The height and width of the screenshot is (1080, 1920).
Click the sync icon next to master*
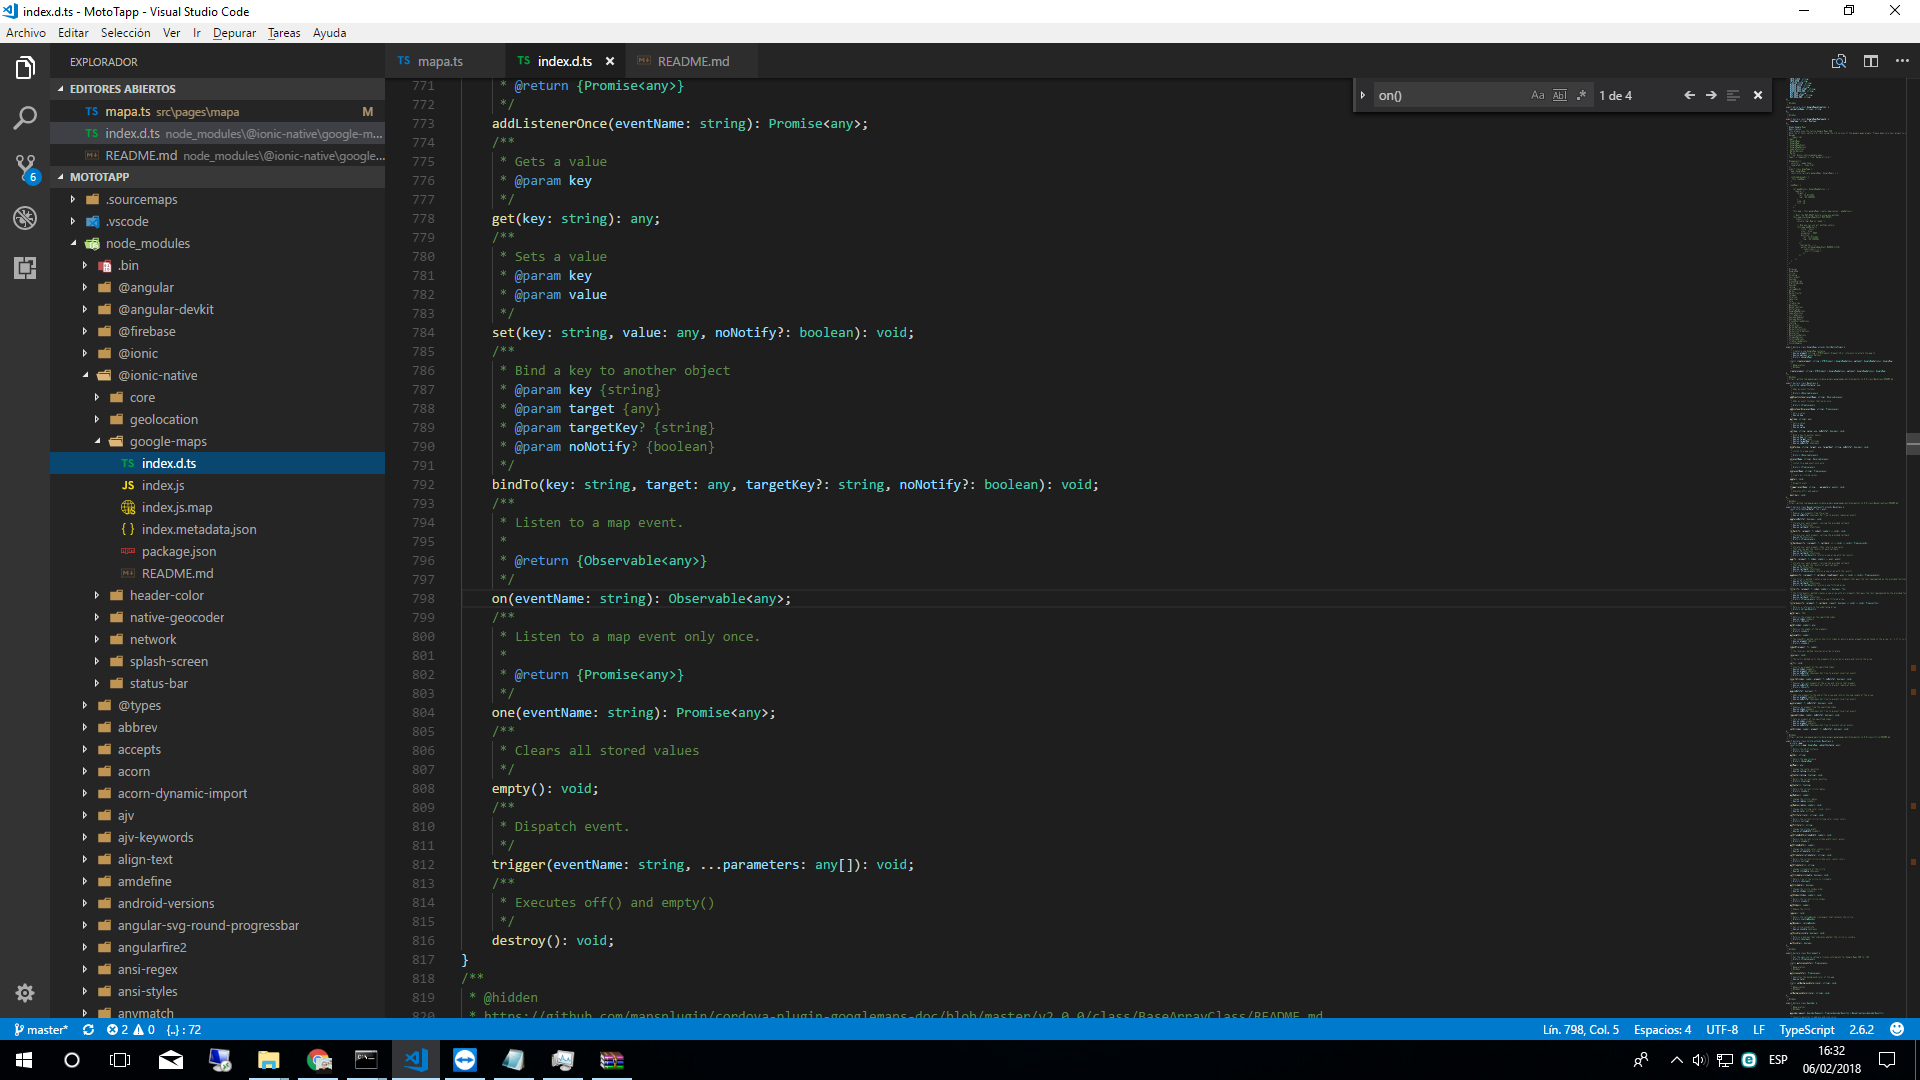[88, 1029]
